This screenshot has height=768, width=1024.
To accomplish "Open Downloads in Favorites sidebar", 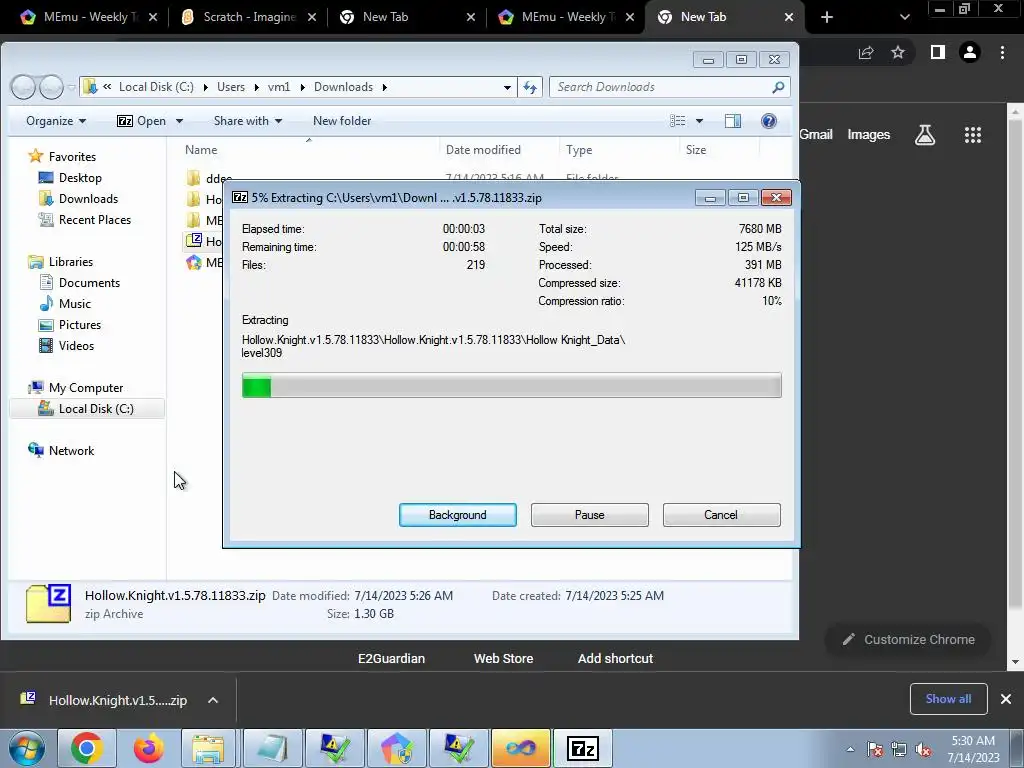I will coord(88,199).
